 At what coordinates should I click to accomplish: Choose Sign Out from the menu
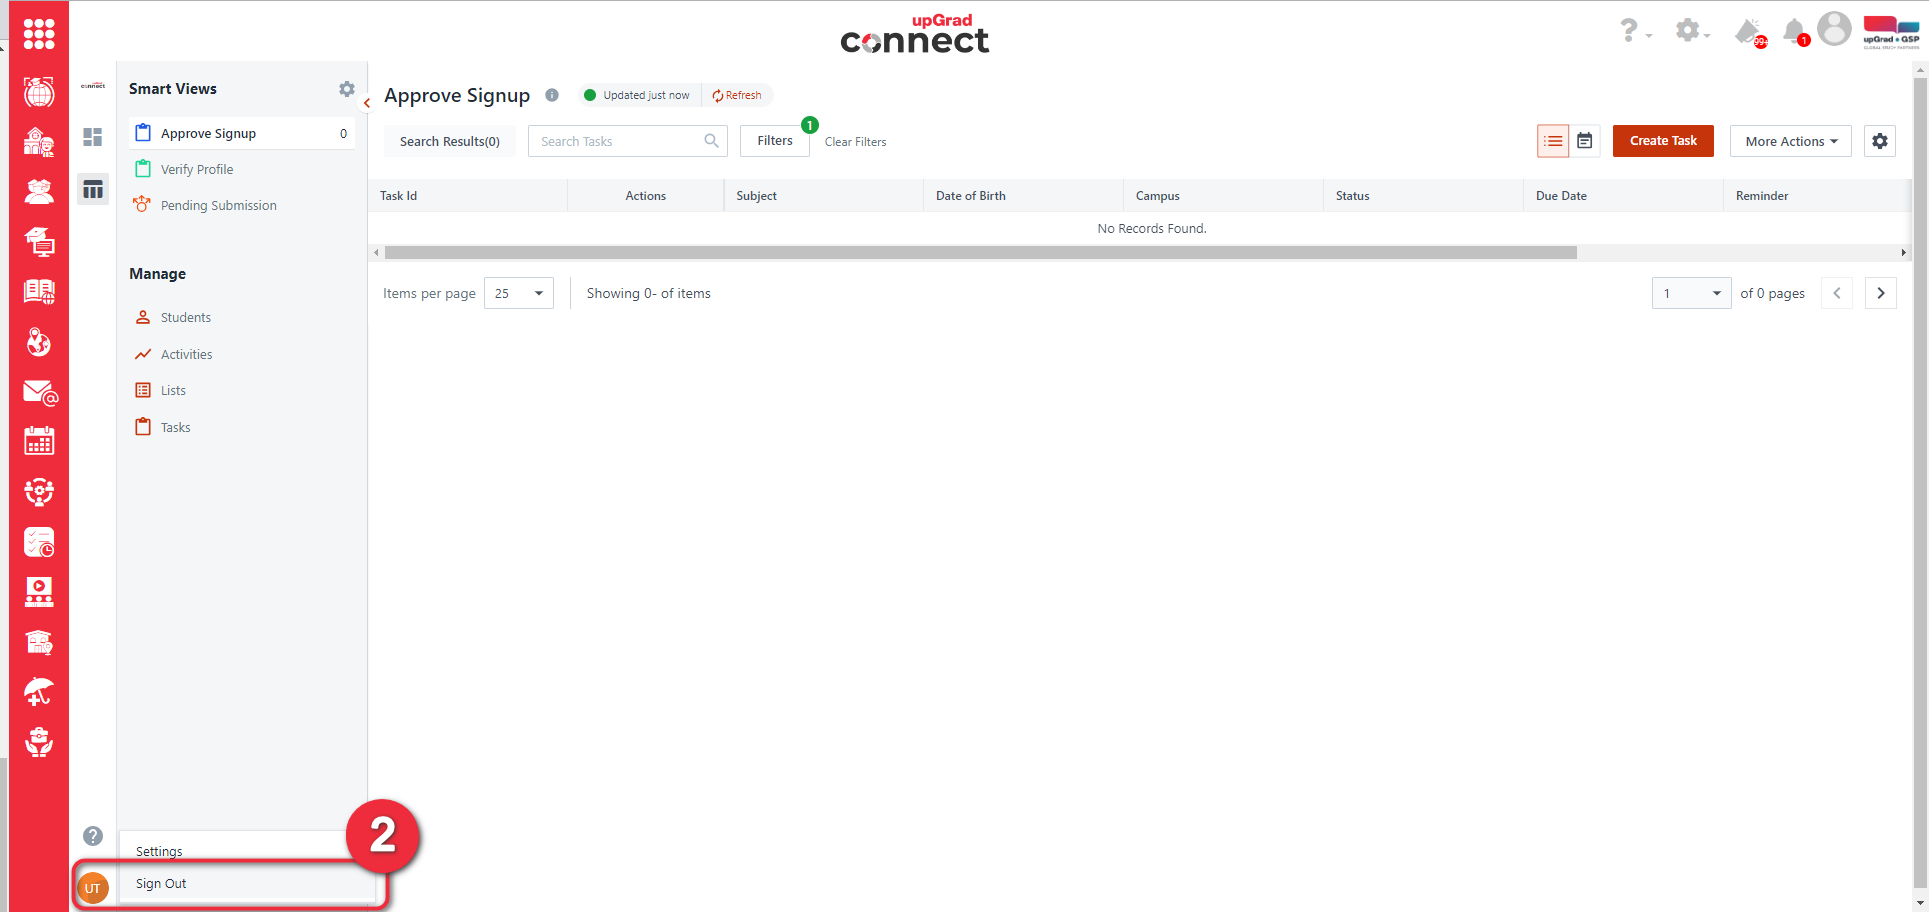tap(162, 884)
